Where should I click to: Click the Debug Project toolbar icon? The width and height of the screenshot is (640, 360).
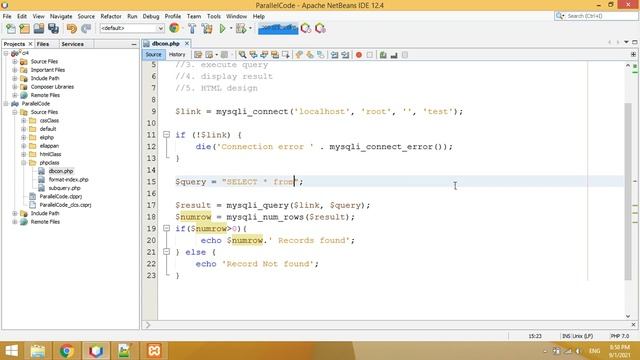241,28
